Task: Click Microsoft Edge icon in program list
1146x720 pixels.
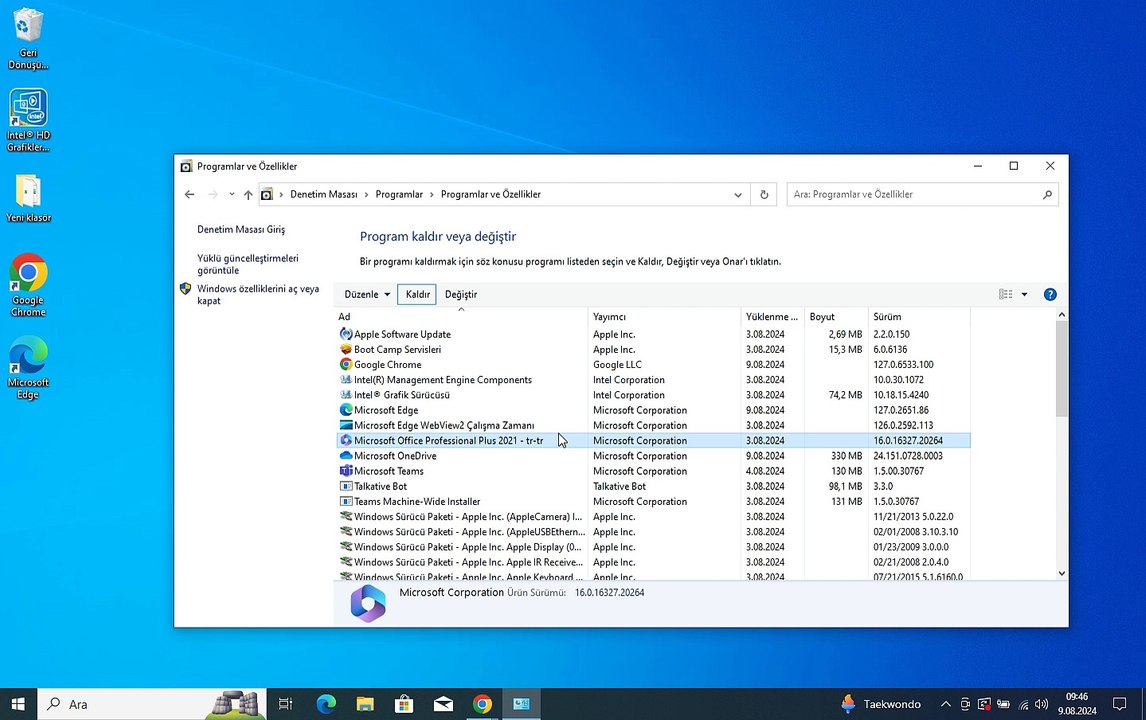Action: [x=346, y=410]
